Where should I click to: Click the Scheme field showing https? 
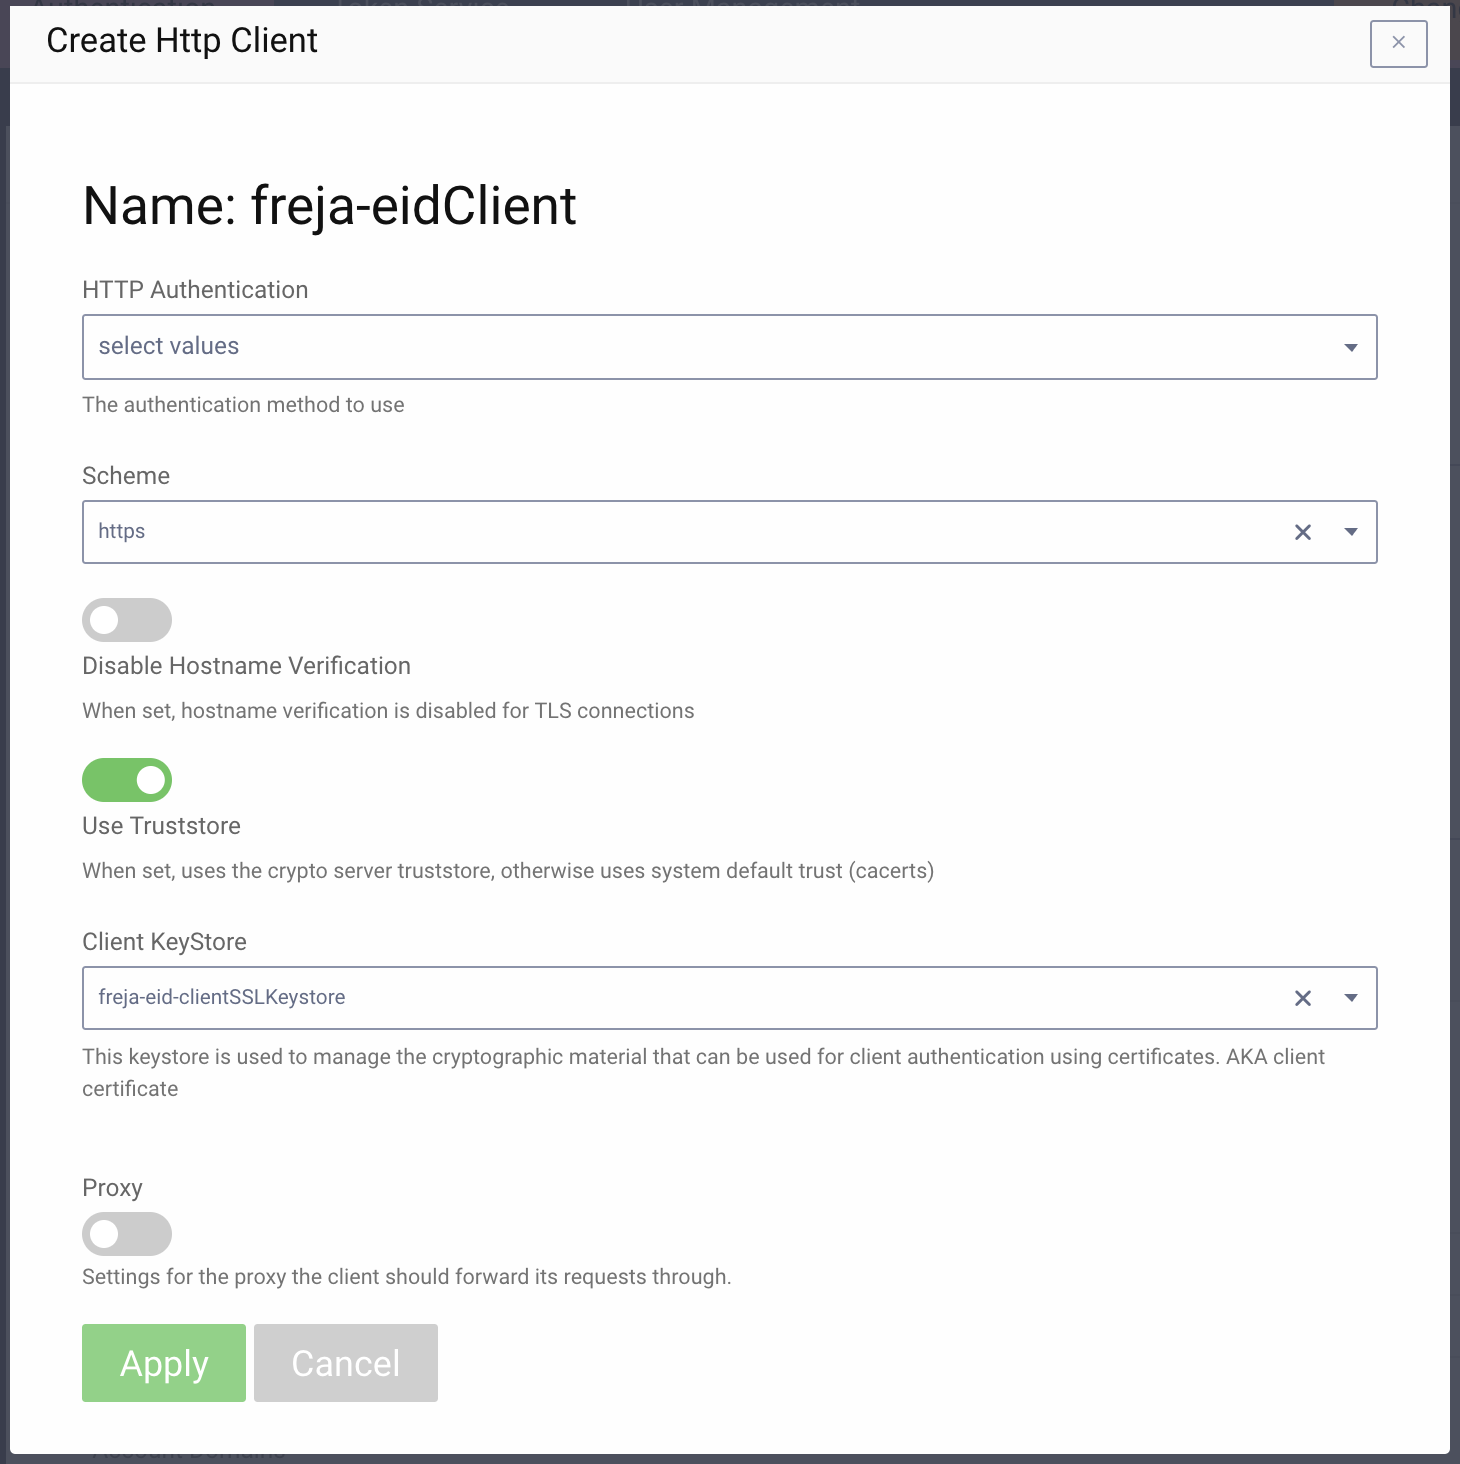click(729, 532)
